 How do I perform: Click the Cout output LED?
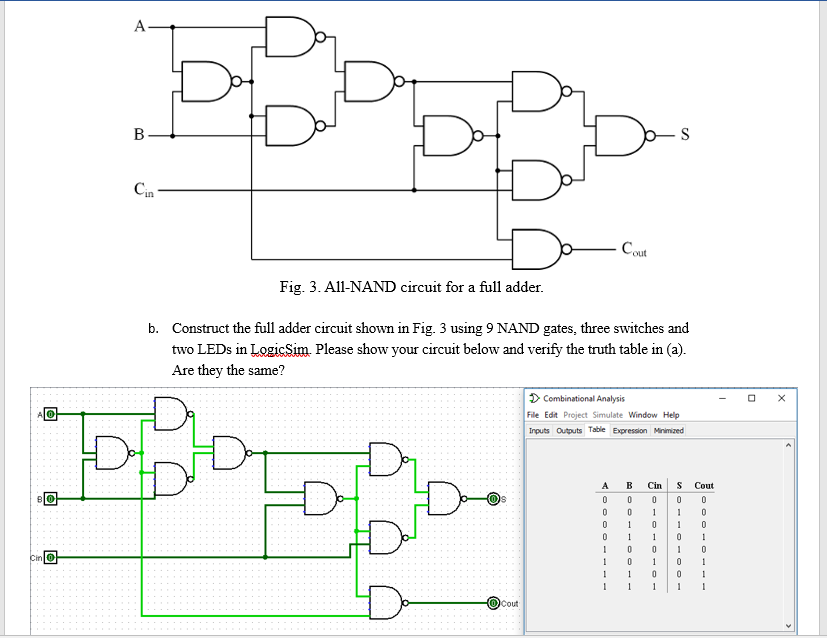(494, 604)
